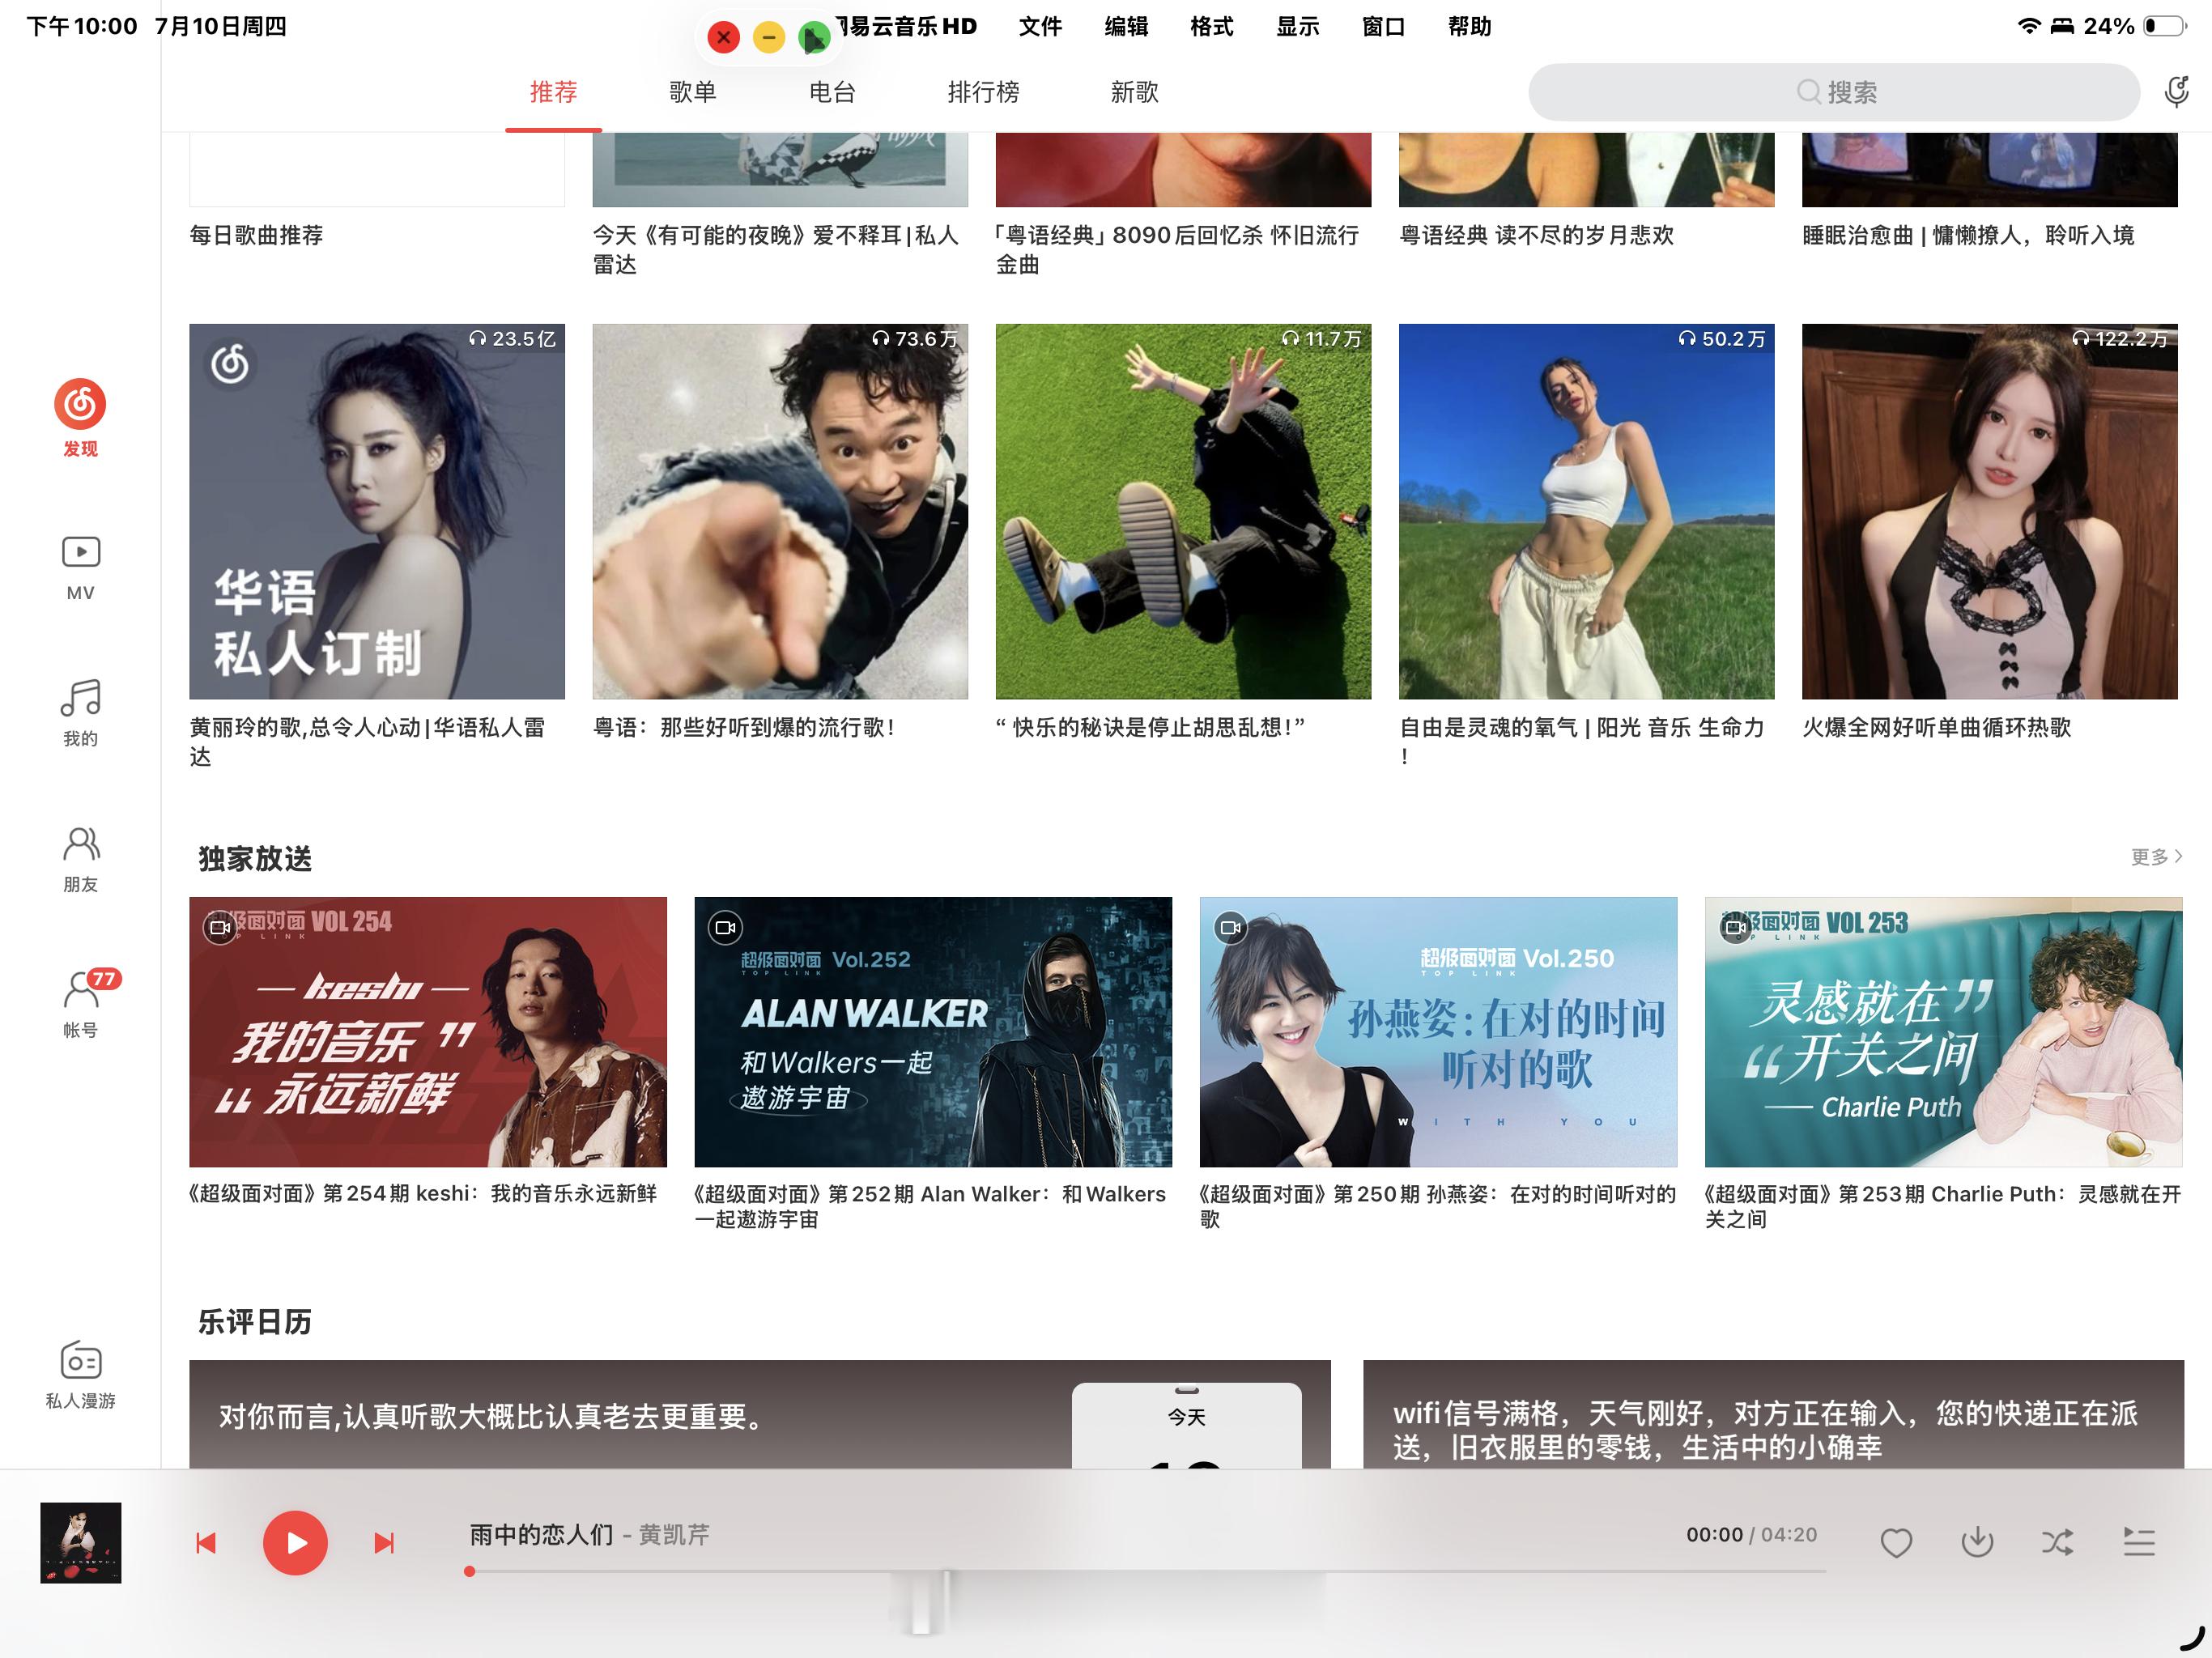Switch to the 电台 tab
2212x1658 pixels.
coord(832,92)
